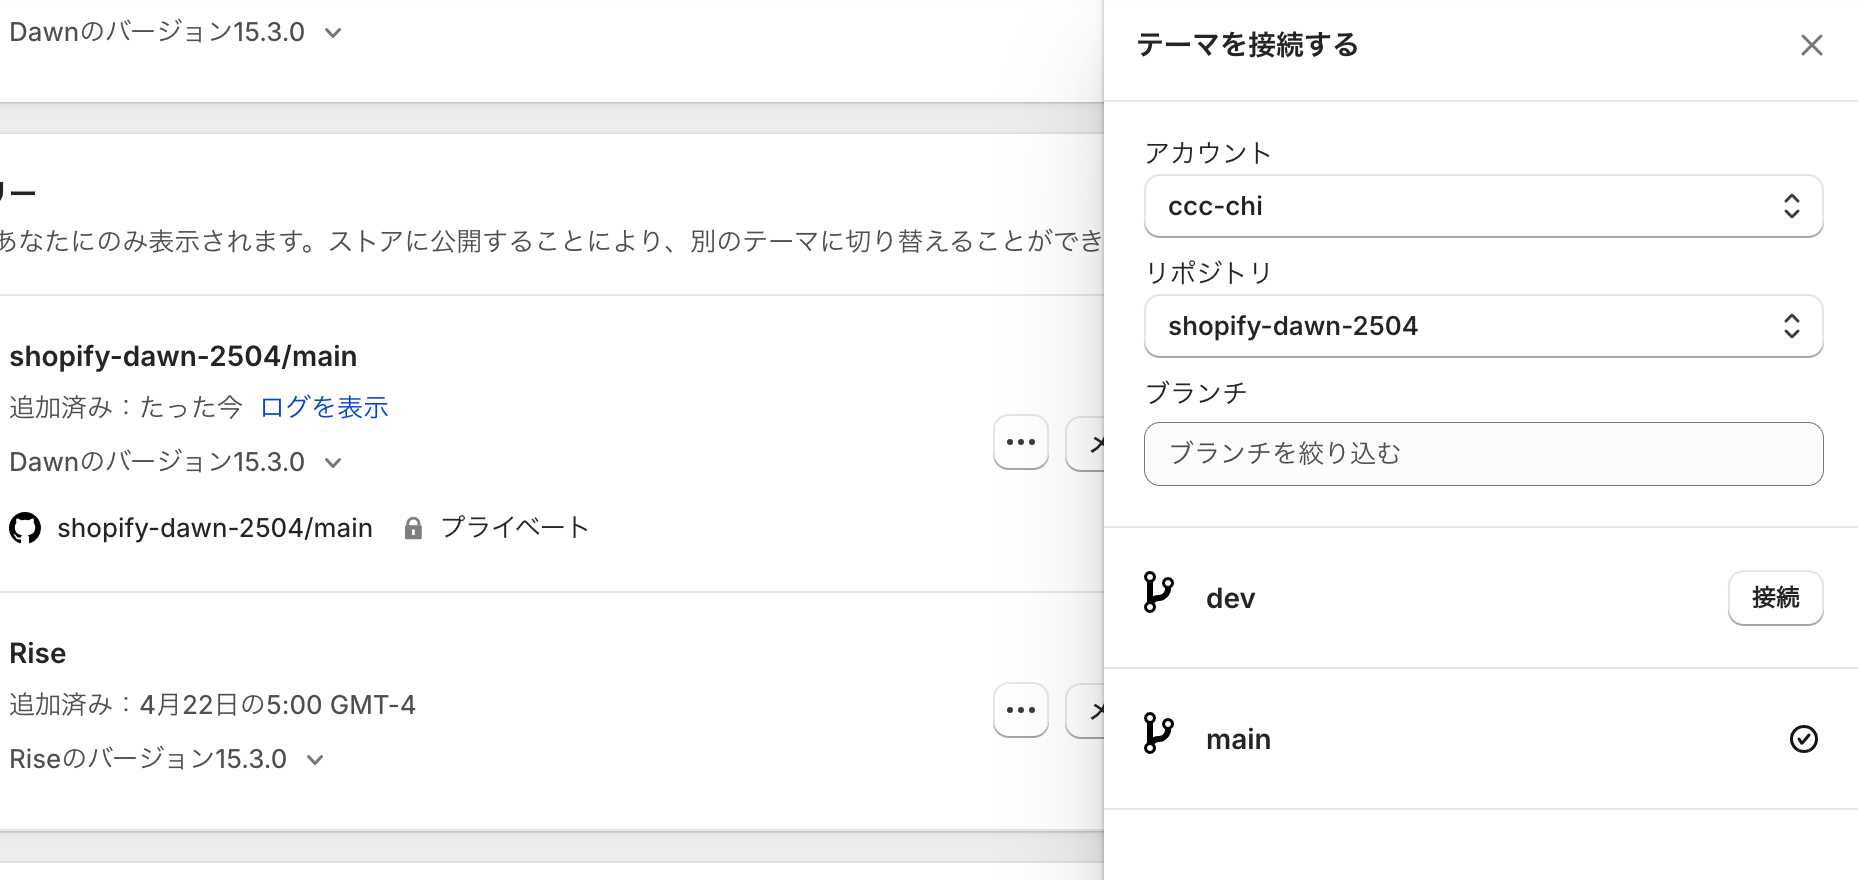Click the lock icon next to プライベート

coord(412,527)
